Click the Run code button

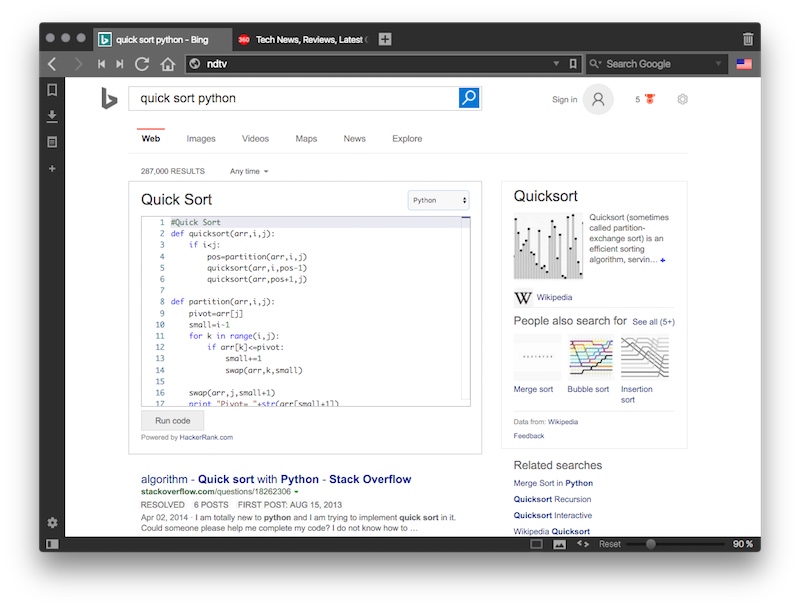tap(172, 420)
